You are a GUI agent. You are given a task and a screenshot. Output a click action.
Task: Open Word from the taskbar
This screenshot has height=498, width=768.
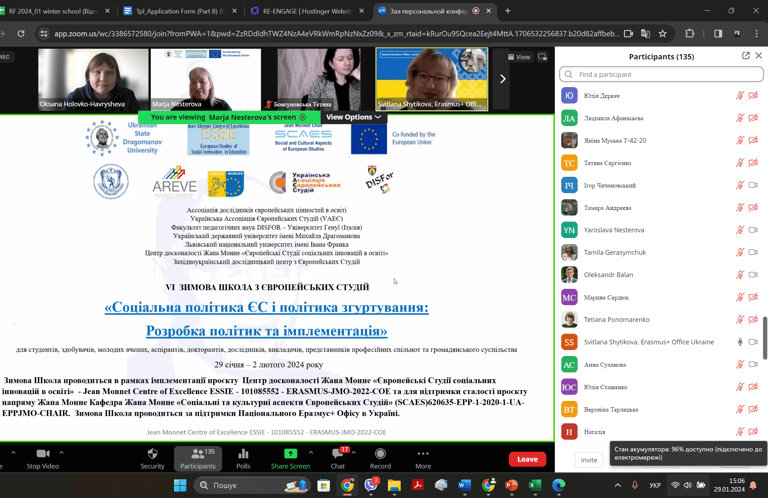point(464,485)
